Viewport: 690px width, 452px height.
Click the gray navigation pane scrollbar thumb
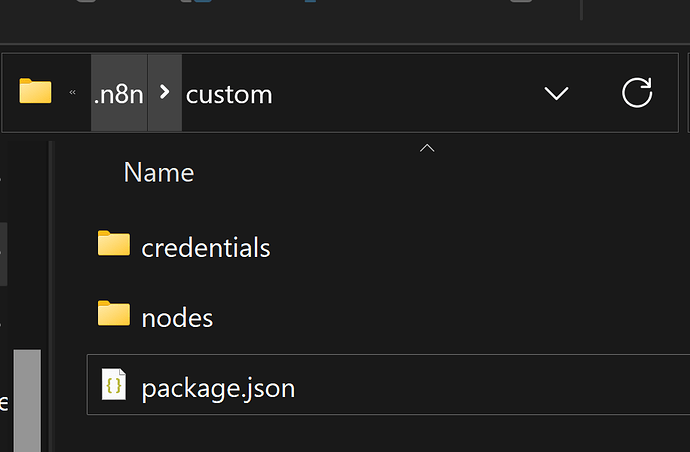(x=27, y=400)
